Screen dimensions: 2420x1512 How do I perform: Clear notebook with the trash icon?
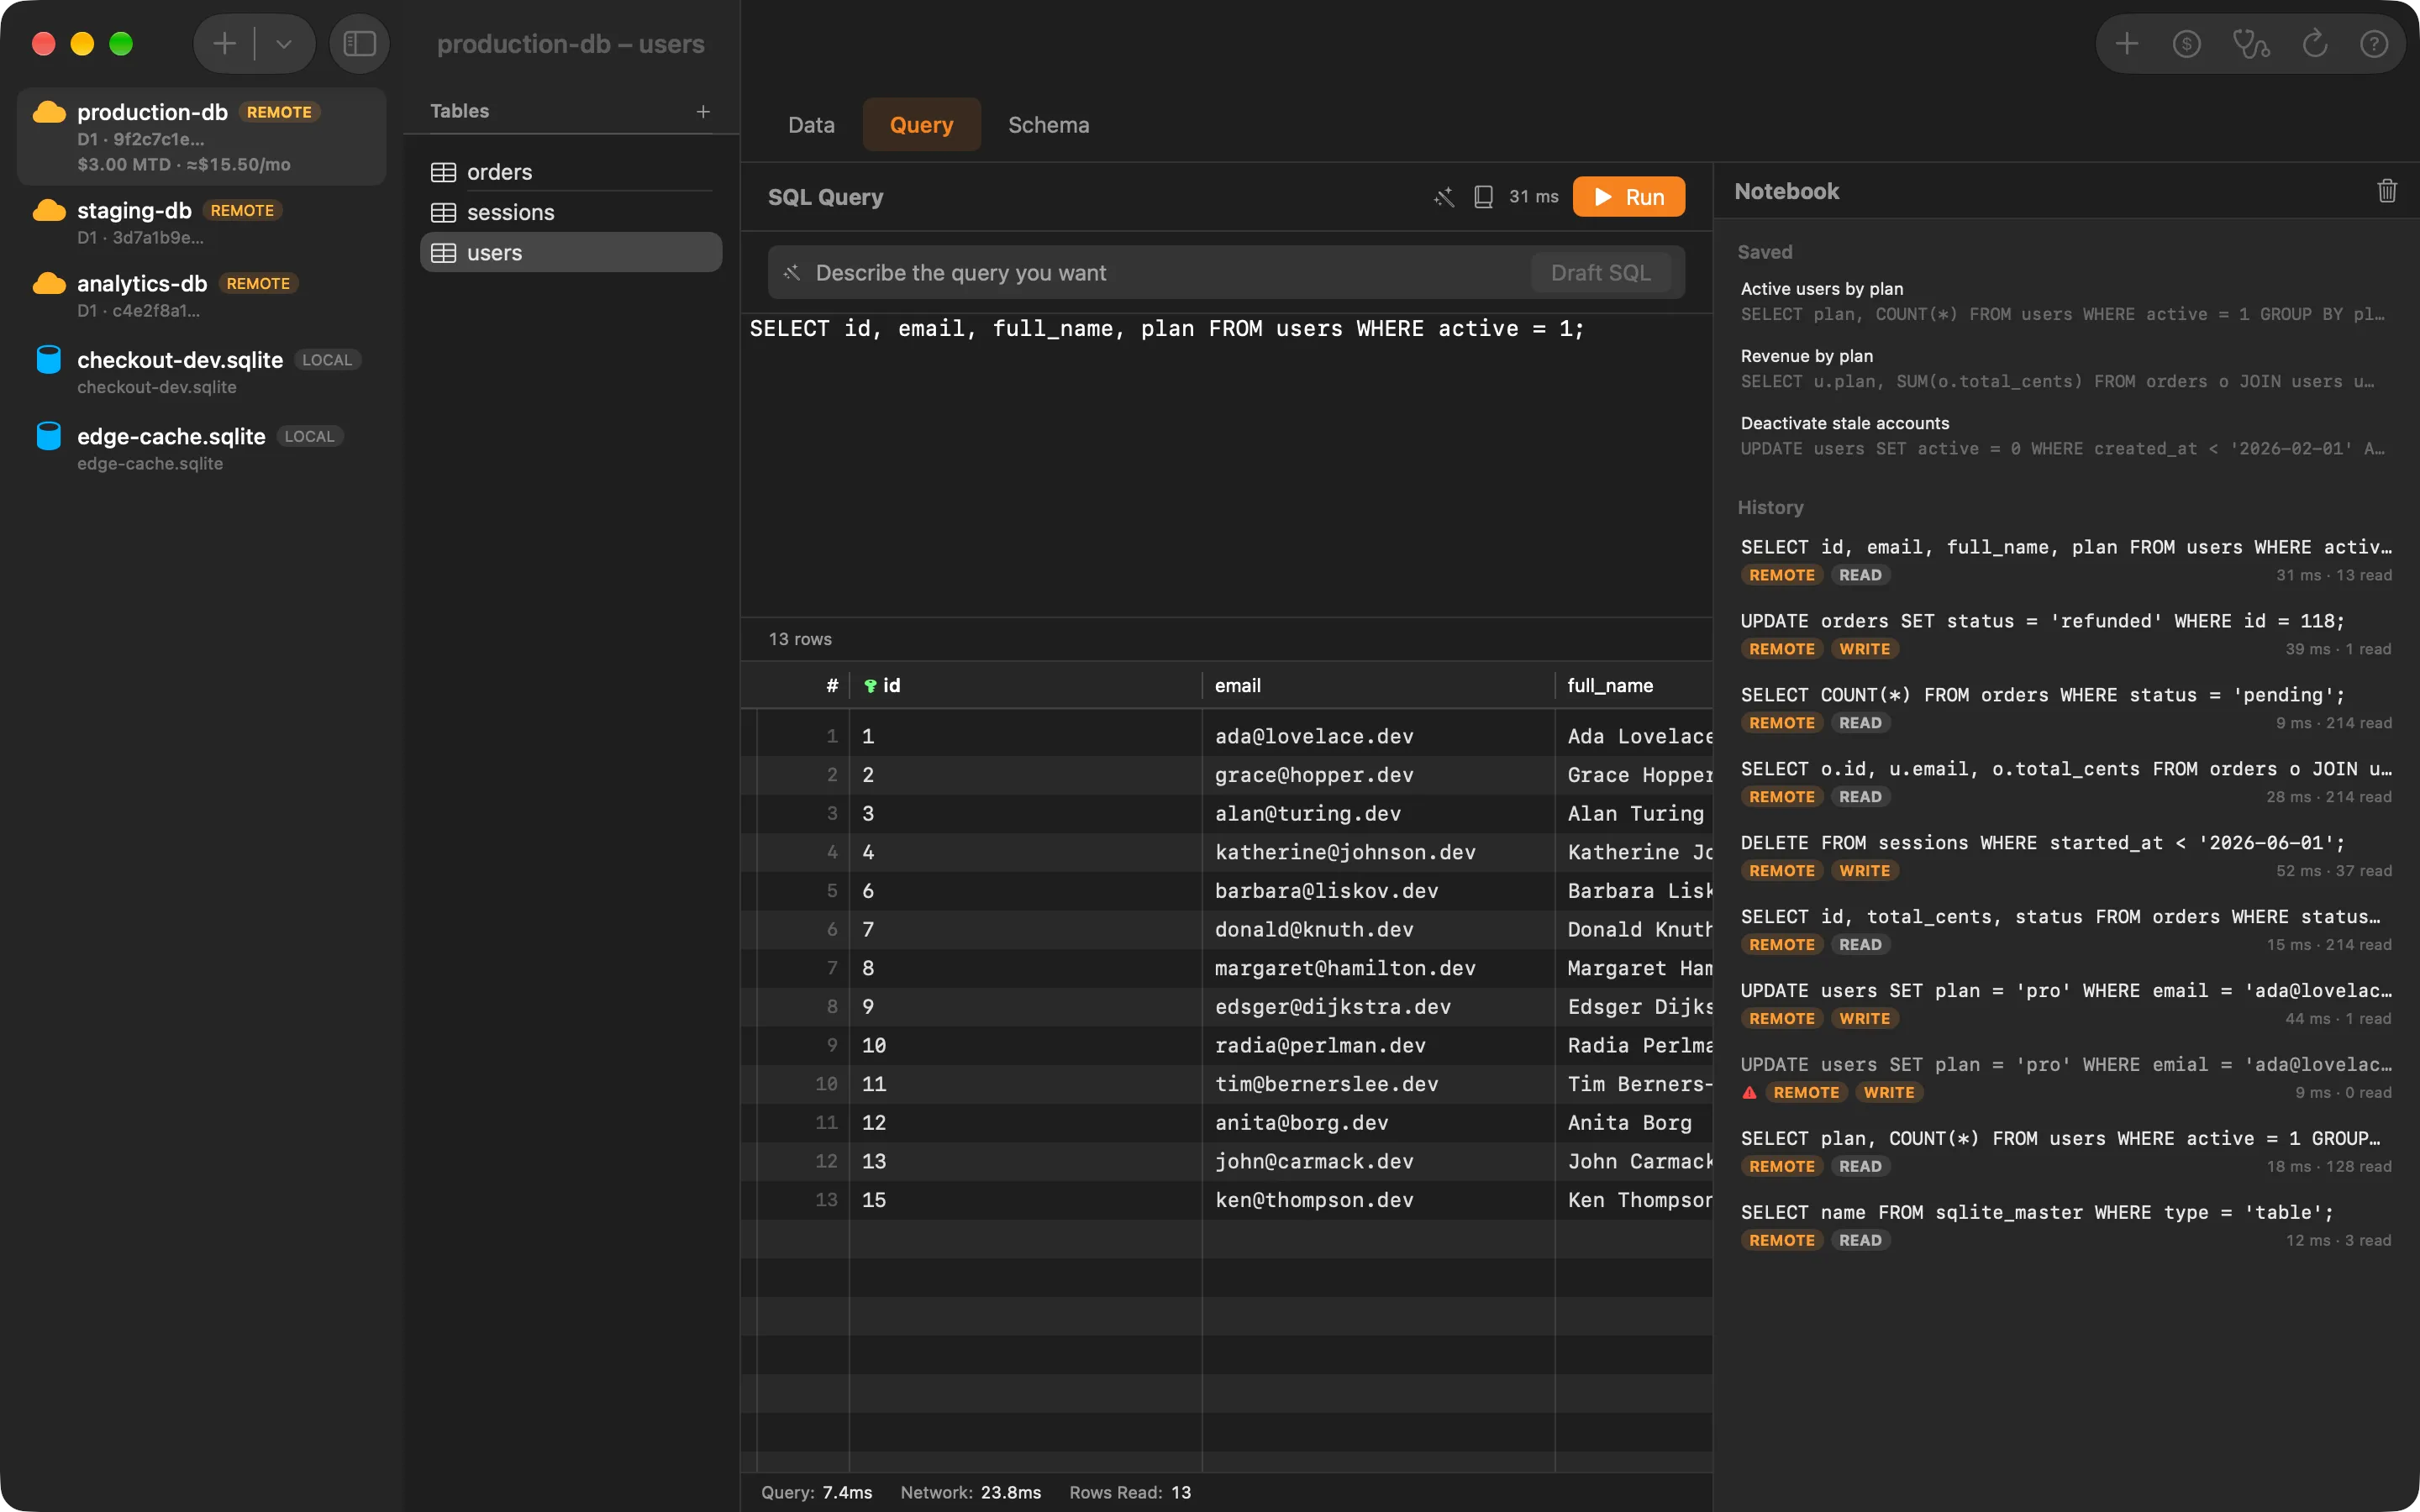pyautogui.click(x=2387, y=191)
